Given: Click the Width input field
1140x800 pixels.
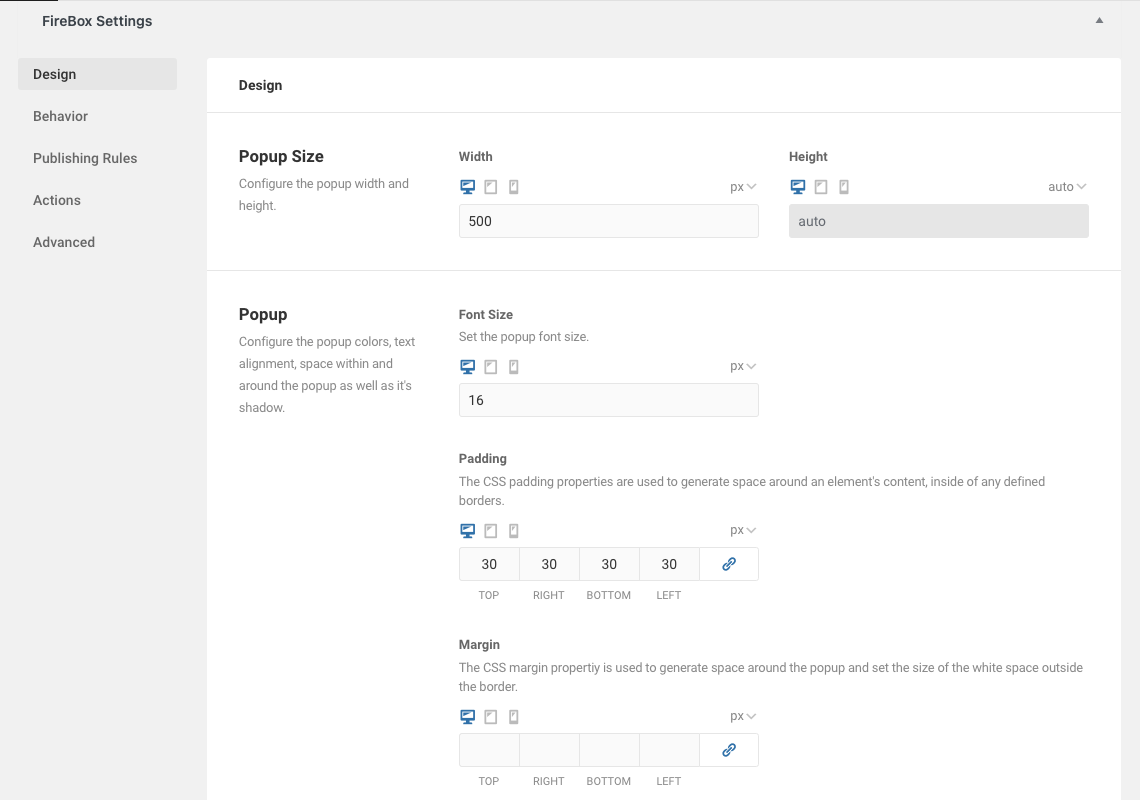Looking at the screenshot, I should [608, 221].
